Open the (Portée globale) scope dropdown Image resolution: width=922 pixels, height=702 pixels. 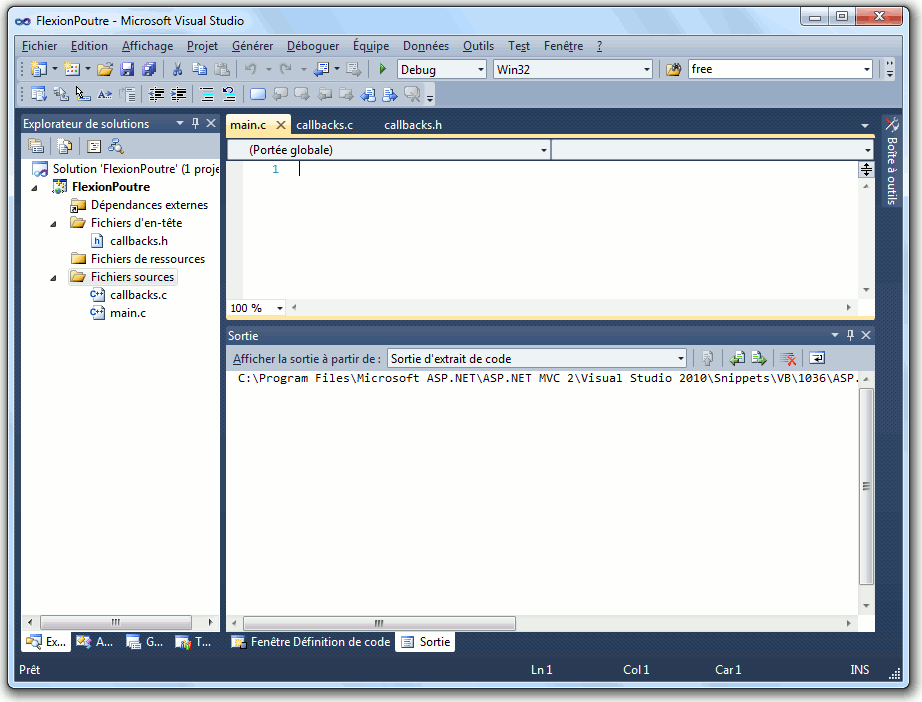544,150
